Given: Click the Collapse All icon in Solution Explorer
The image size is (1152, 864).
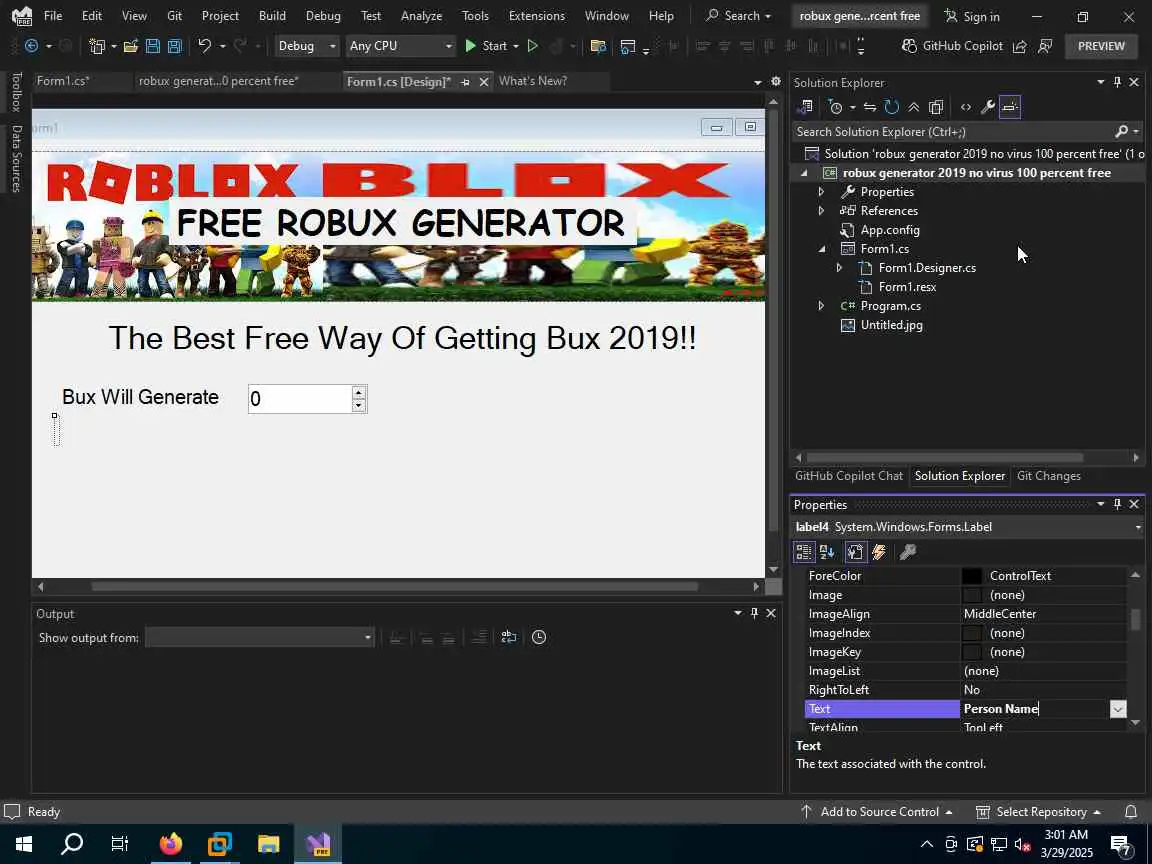Looking at the screenshot, I should coord(913,107).
